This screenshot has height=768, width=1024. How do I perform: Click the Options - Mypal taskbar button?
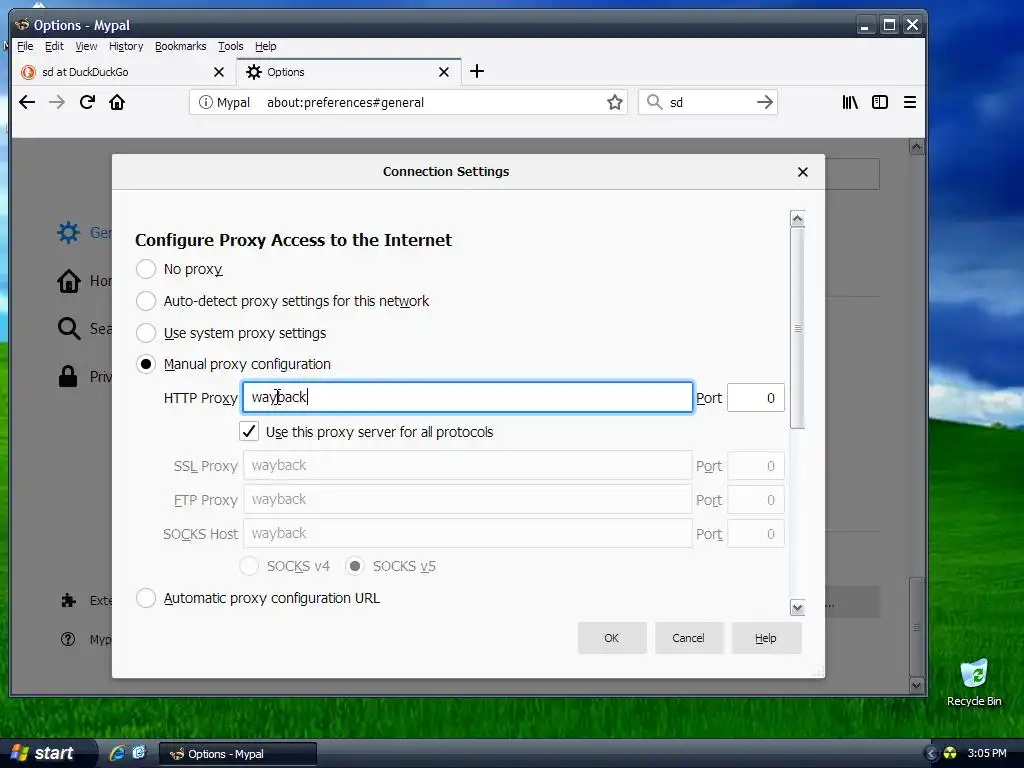tap(238, 754)
